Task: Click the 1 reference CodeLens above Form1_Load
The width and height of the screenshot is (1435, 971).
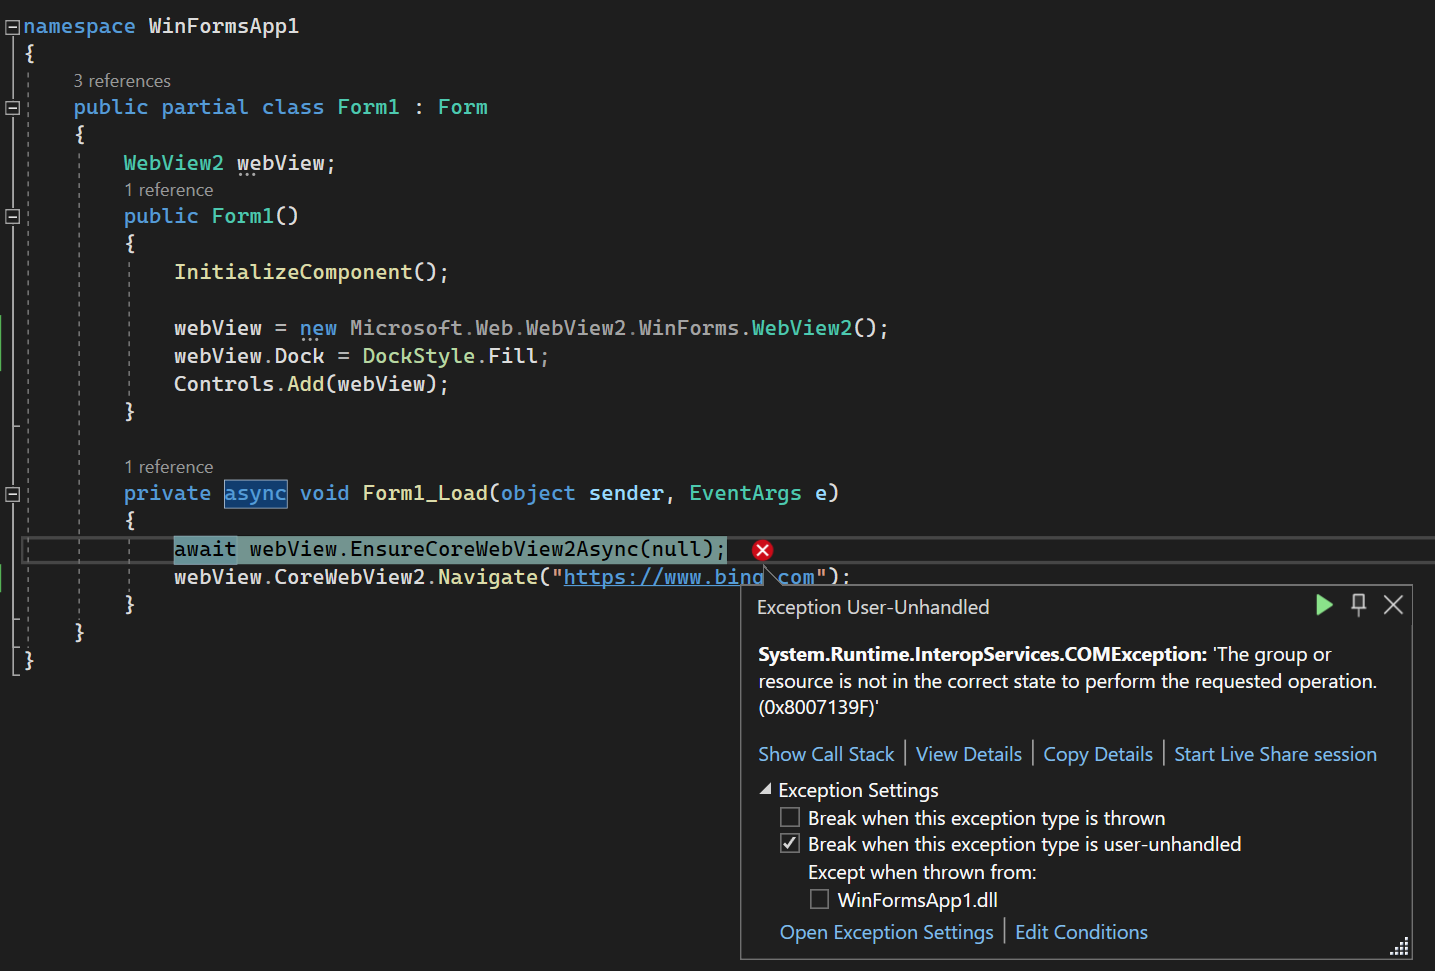Action: coord(169,467)
